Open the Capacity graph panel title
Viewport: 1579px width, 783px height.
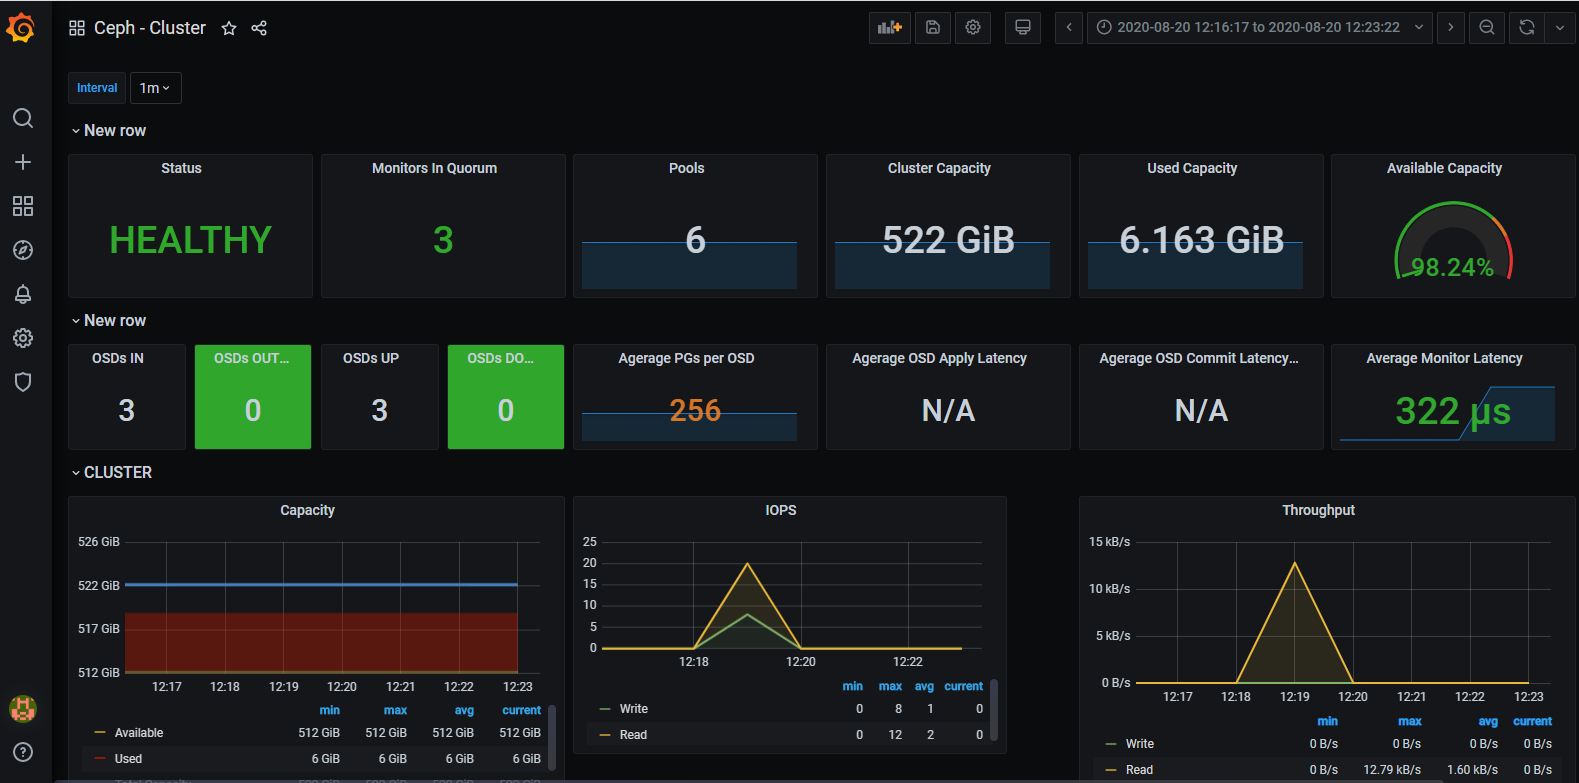[307, 510]
